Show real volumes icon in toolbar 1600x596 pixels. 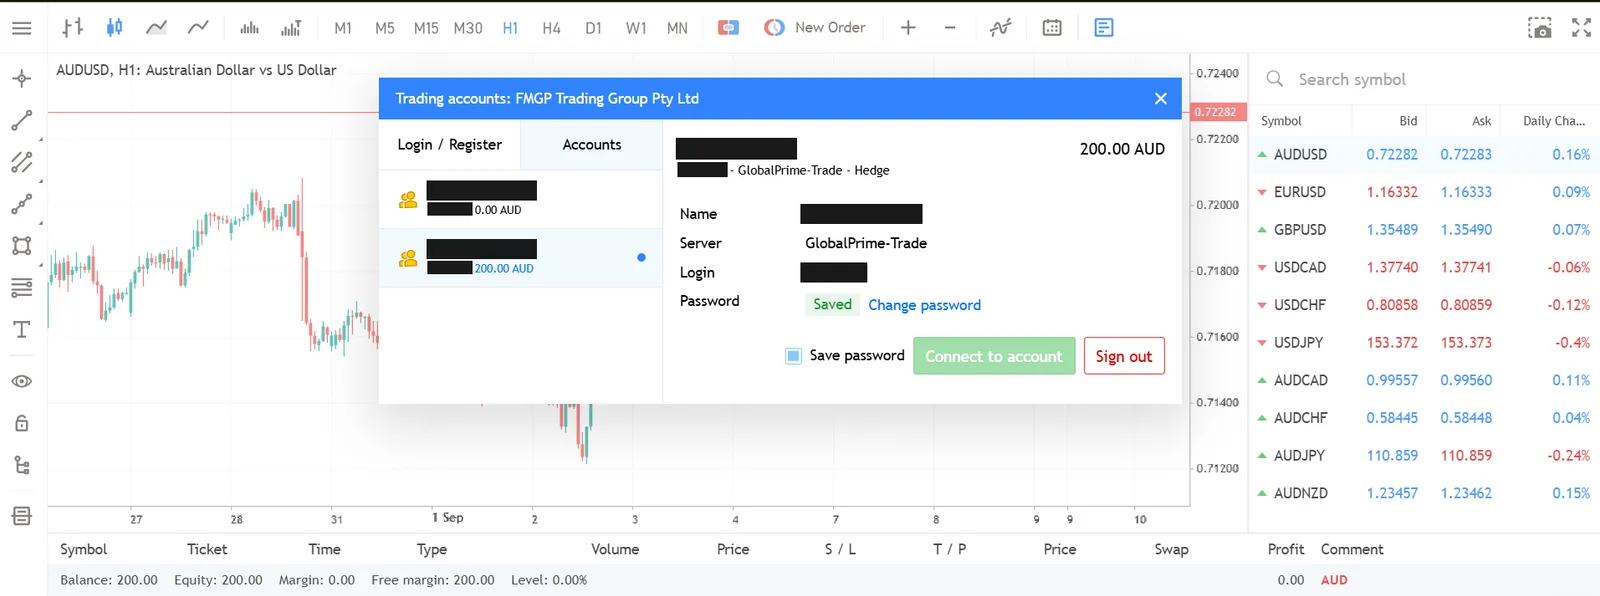291,28
